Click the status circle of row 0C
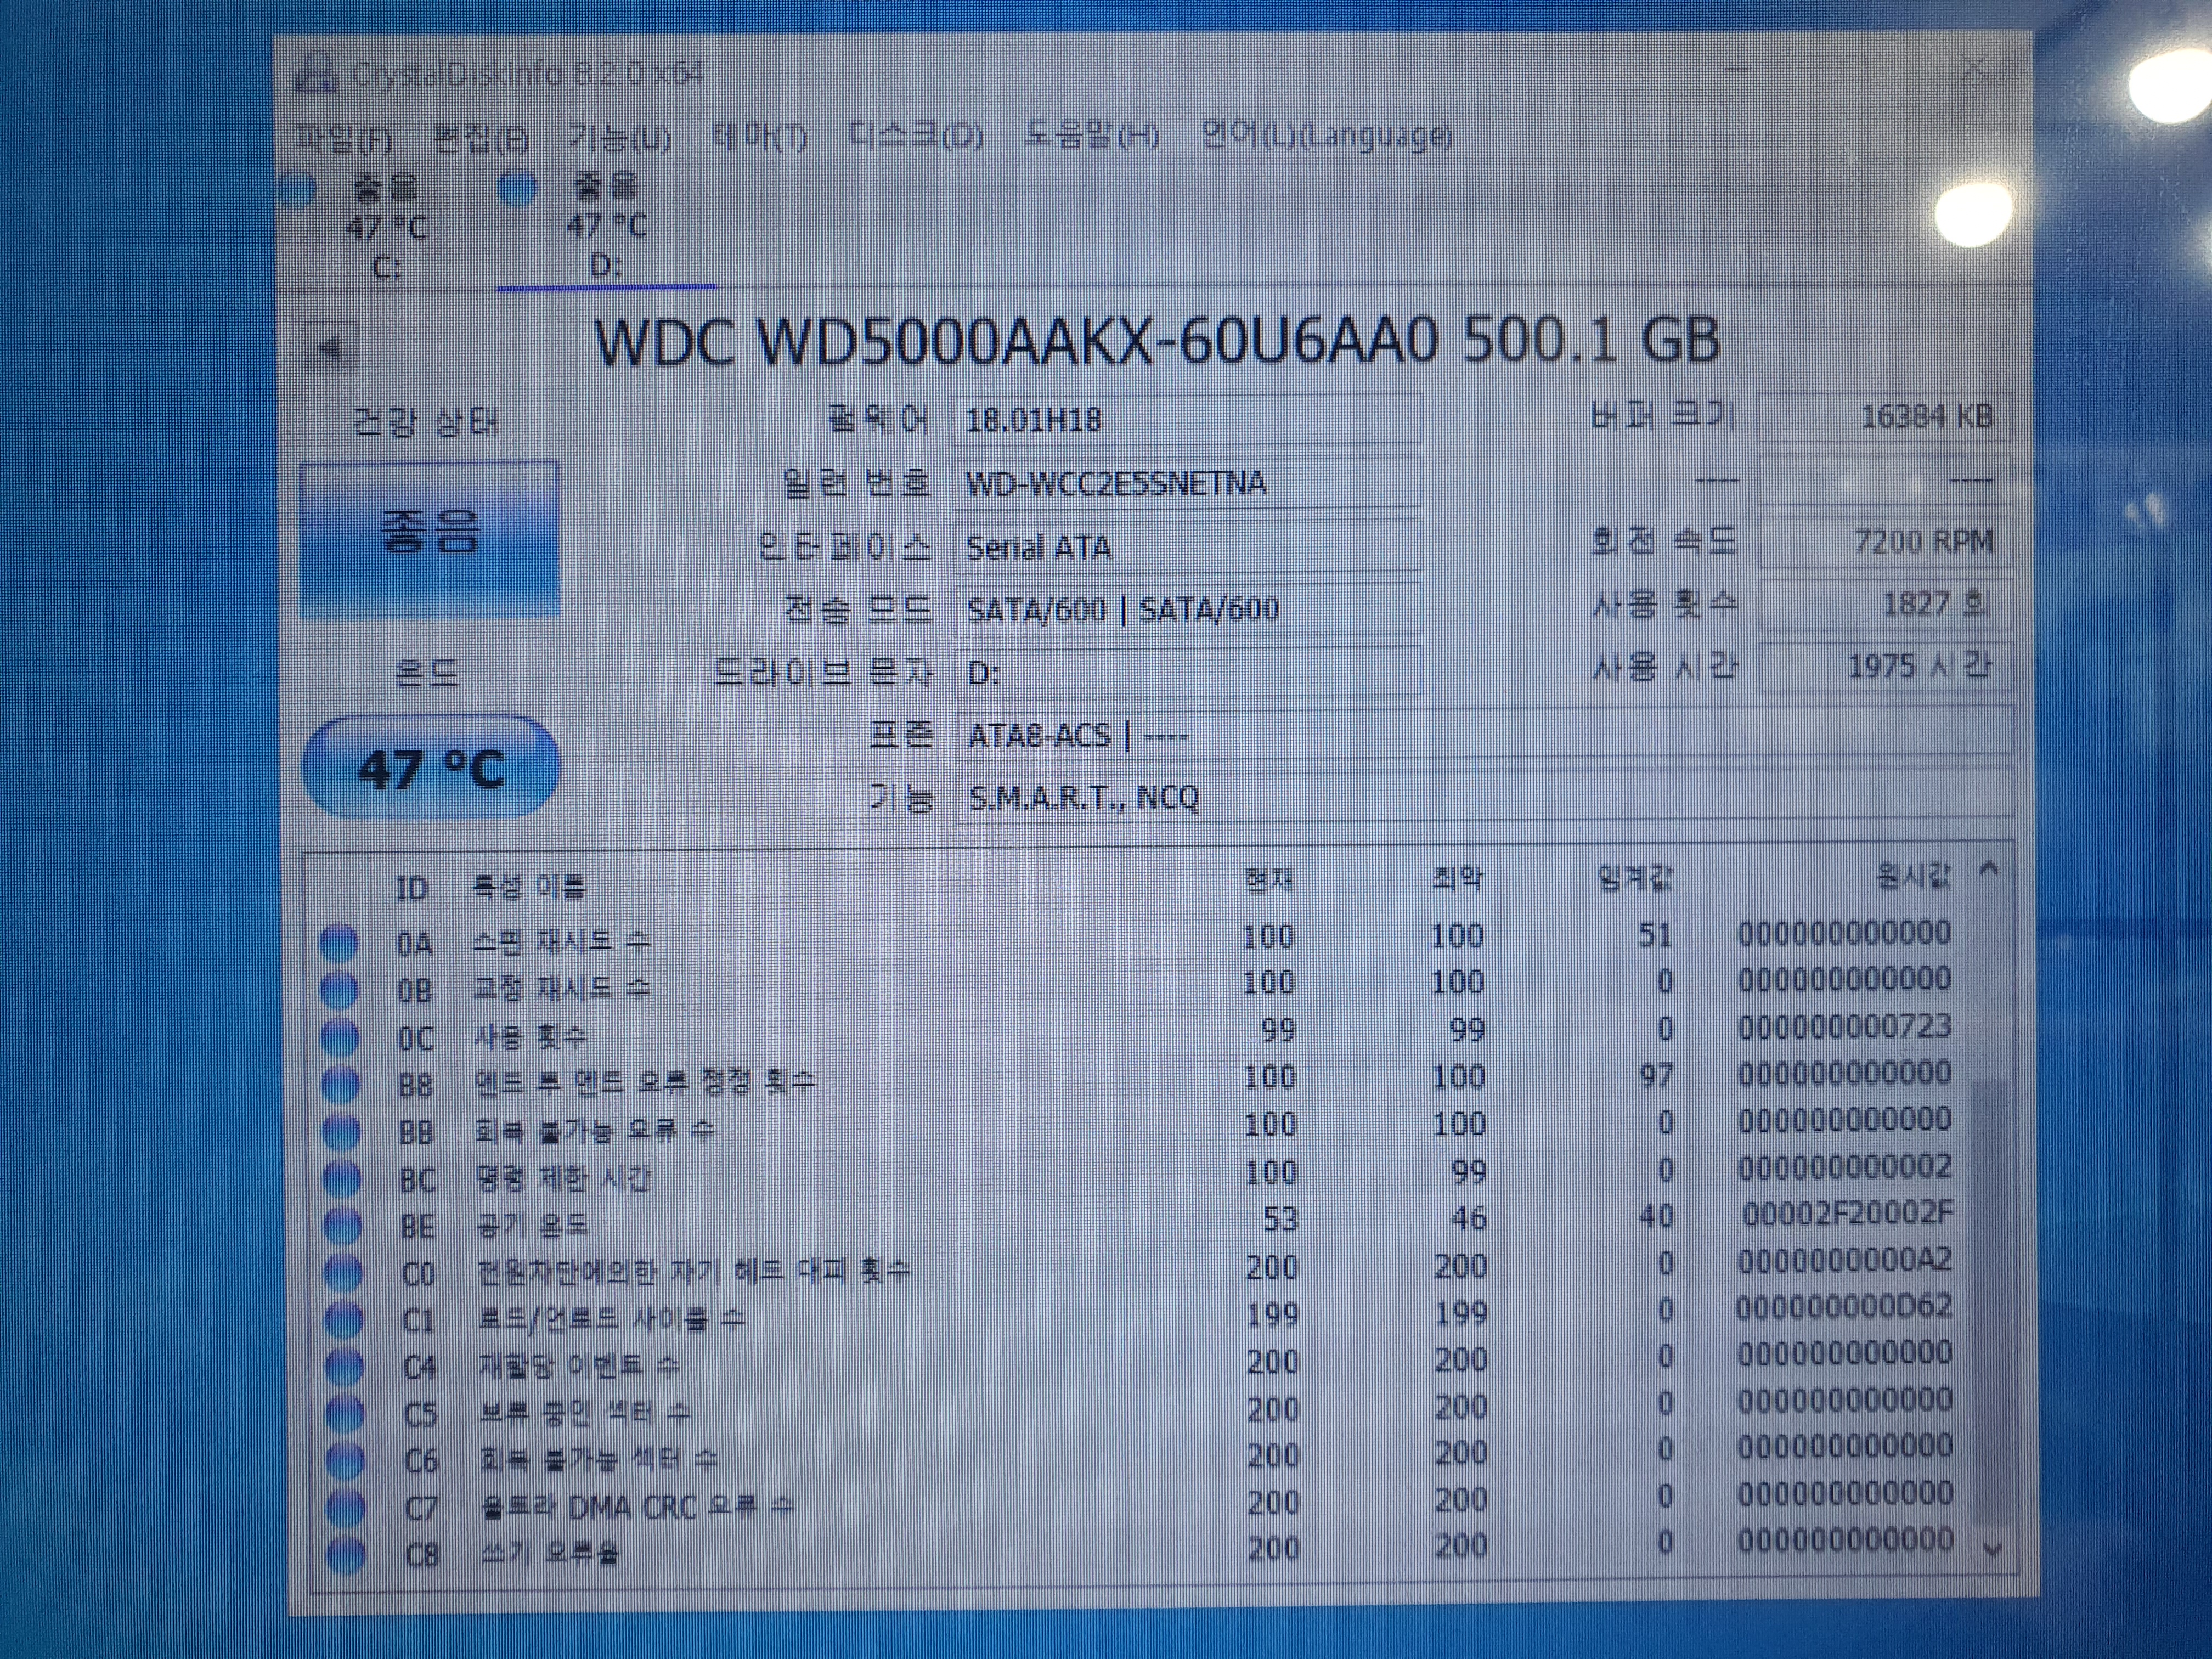The image size is (2212, 1659). point(340,1037)
